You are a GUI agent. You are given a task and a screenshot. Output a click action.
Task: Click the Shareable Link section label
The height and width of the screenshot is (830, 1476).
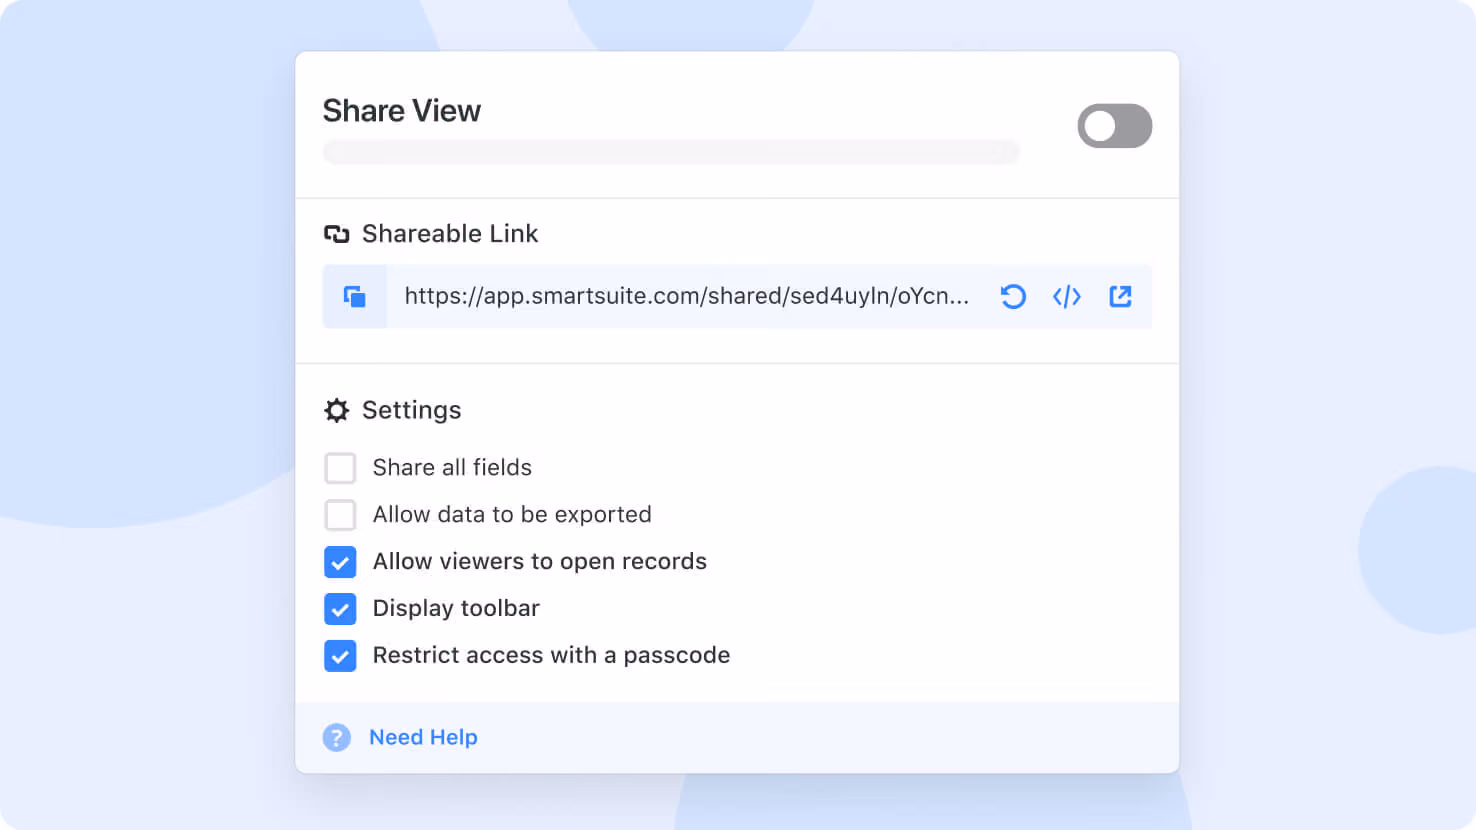(x=450, y=234)
